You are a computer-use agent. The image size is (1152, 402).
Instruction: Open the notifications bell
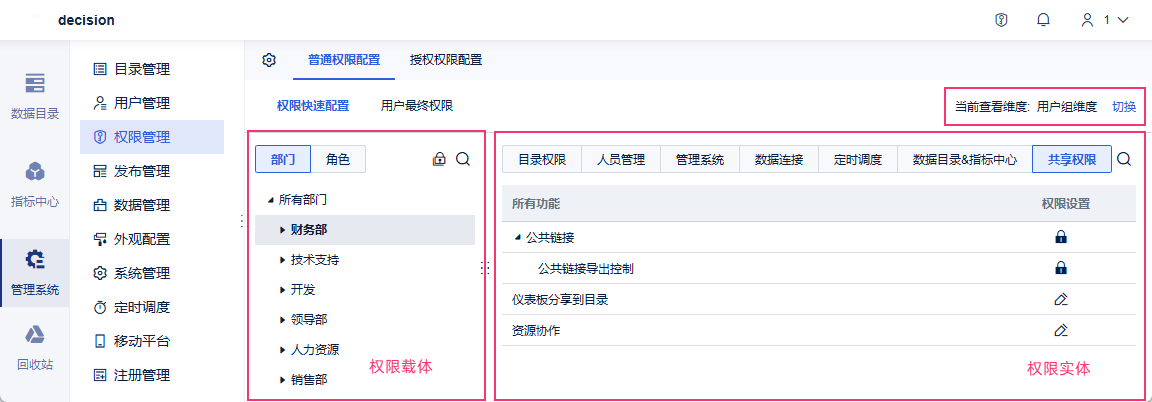pyautogui.click(x=1043, y=20)
